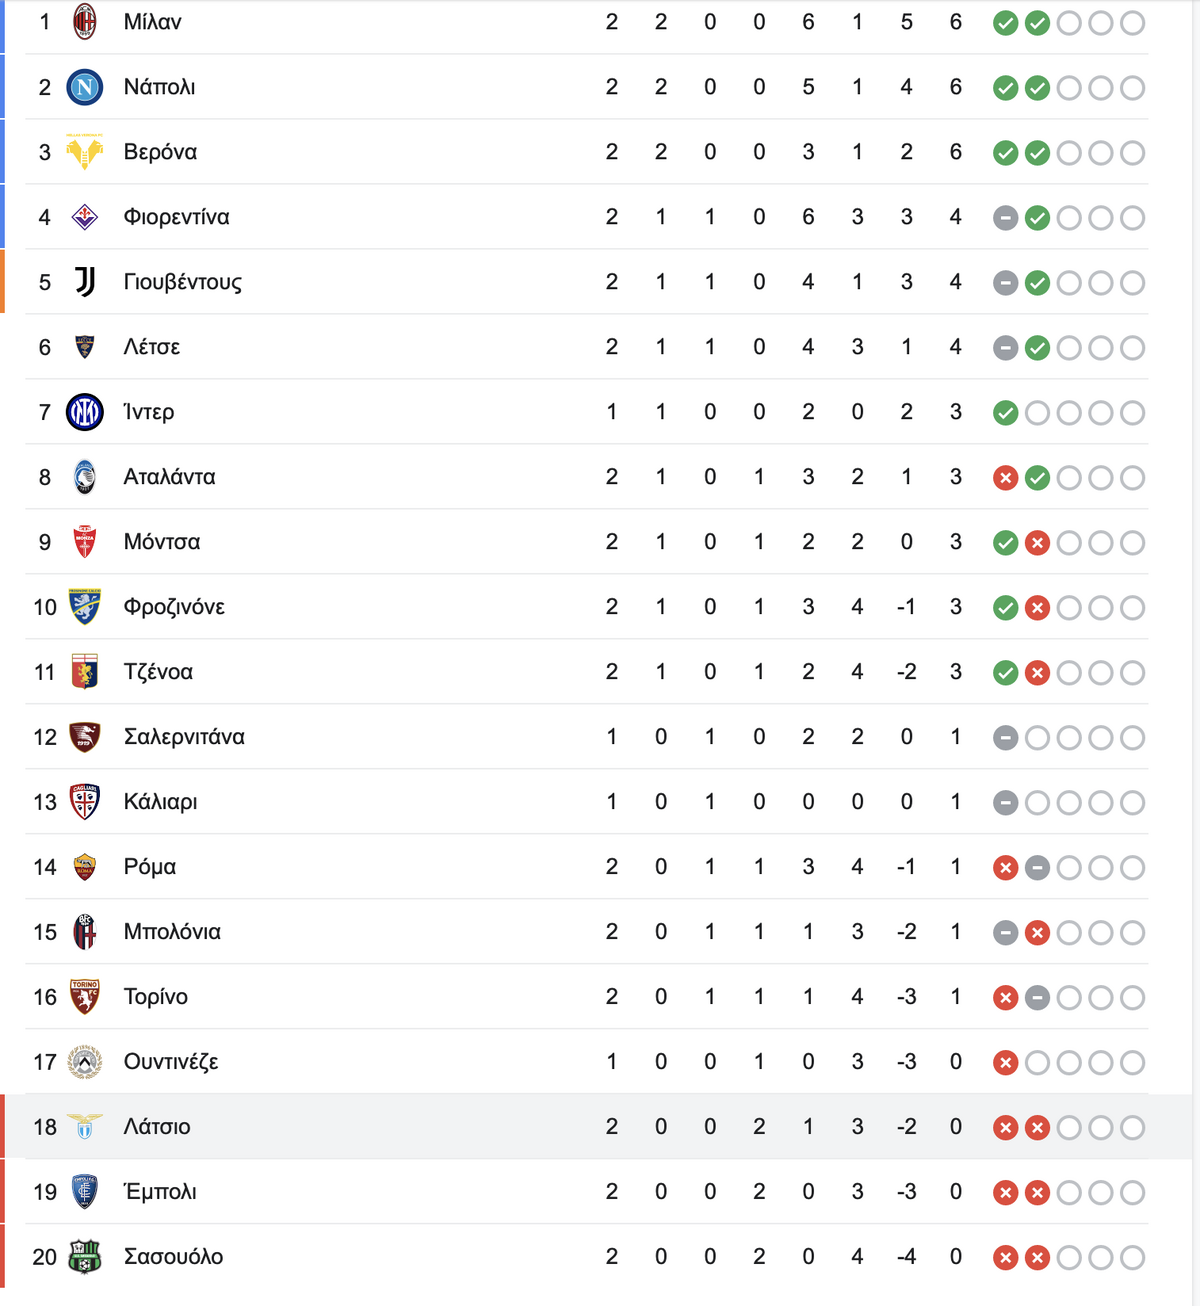Click Κάλιαρι's grey draw form indicator
This screenshot has width=1200, height=1306.
click(1006, 803)
